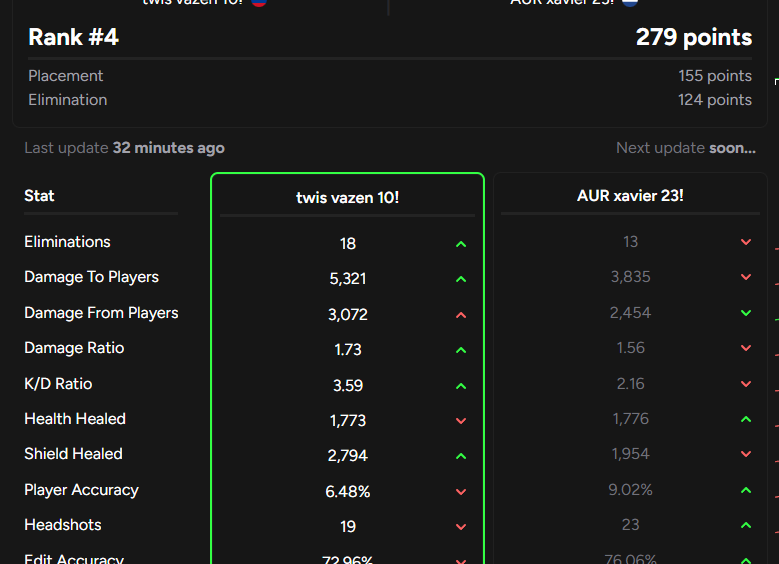Click the Health Healed row label

coord(75,419)
